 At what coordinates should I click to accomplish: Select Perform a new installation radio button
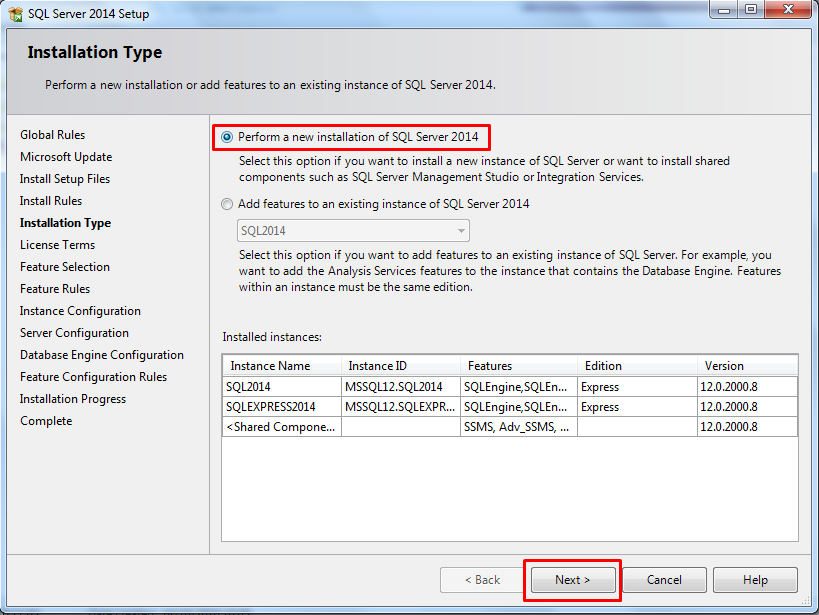(227, 137)
